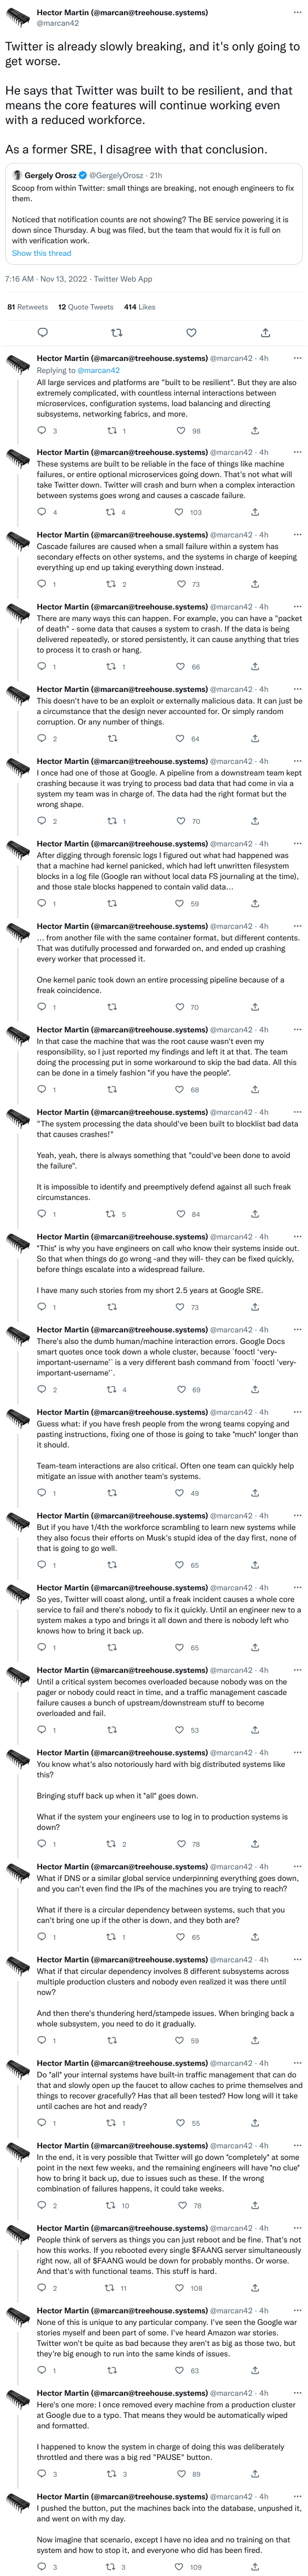
Task: Click the share icon under the main tweet
Action: pyautogui.click(x=265, y=332)
